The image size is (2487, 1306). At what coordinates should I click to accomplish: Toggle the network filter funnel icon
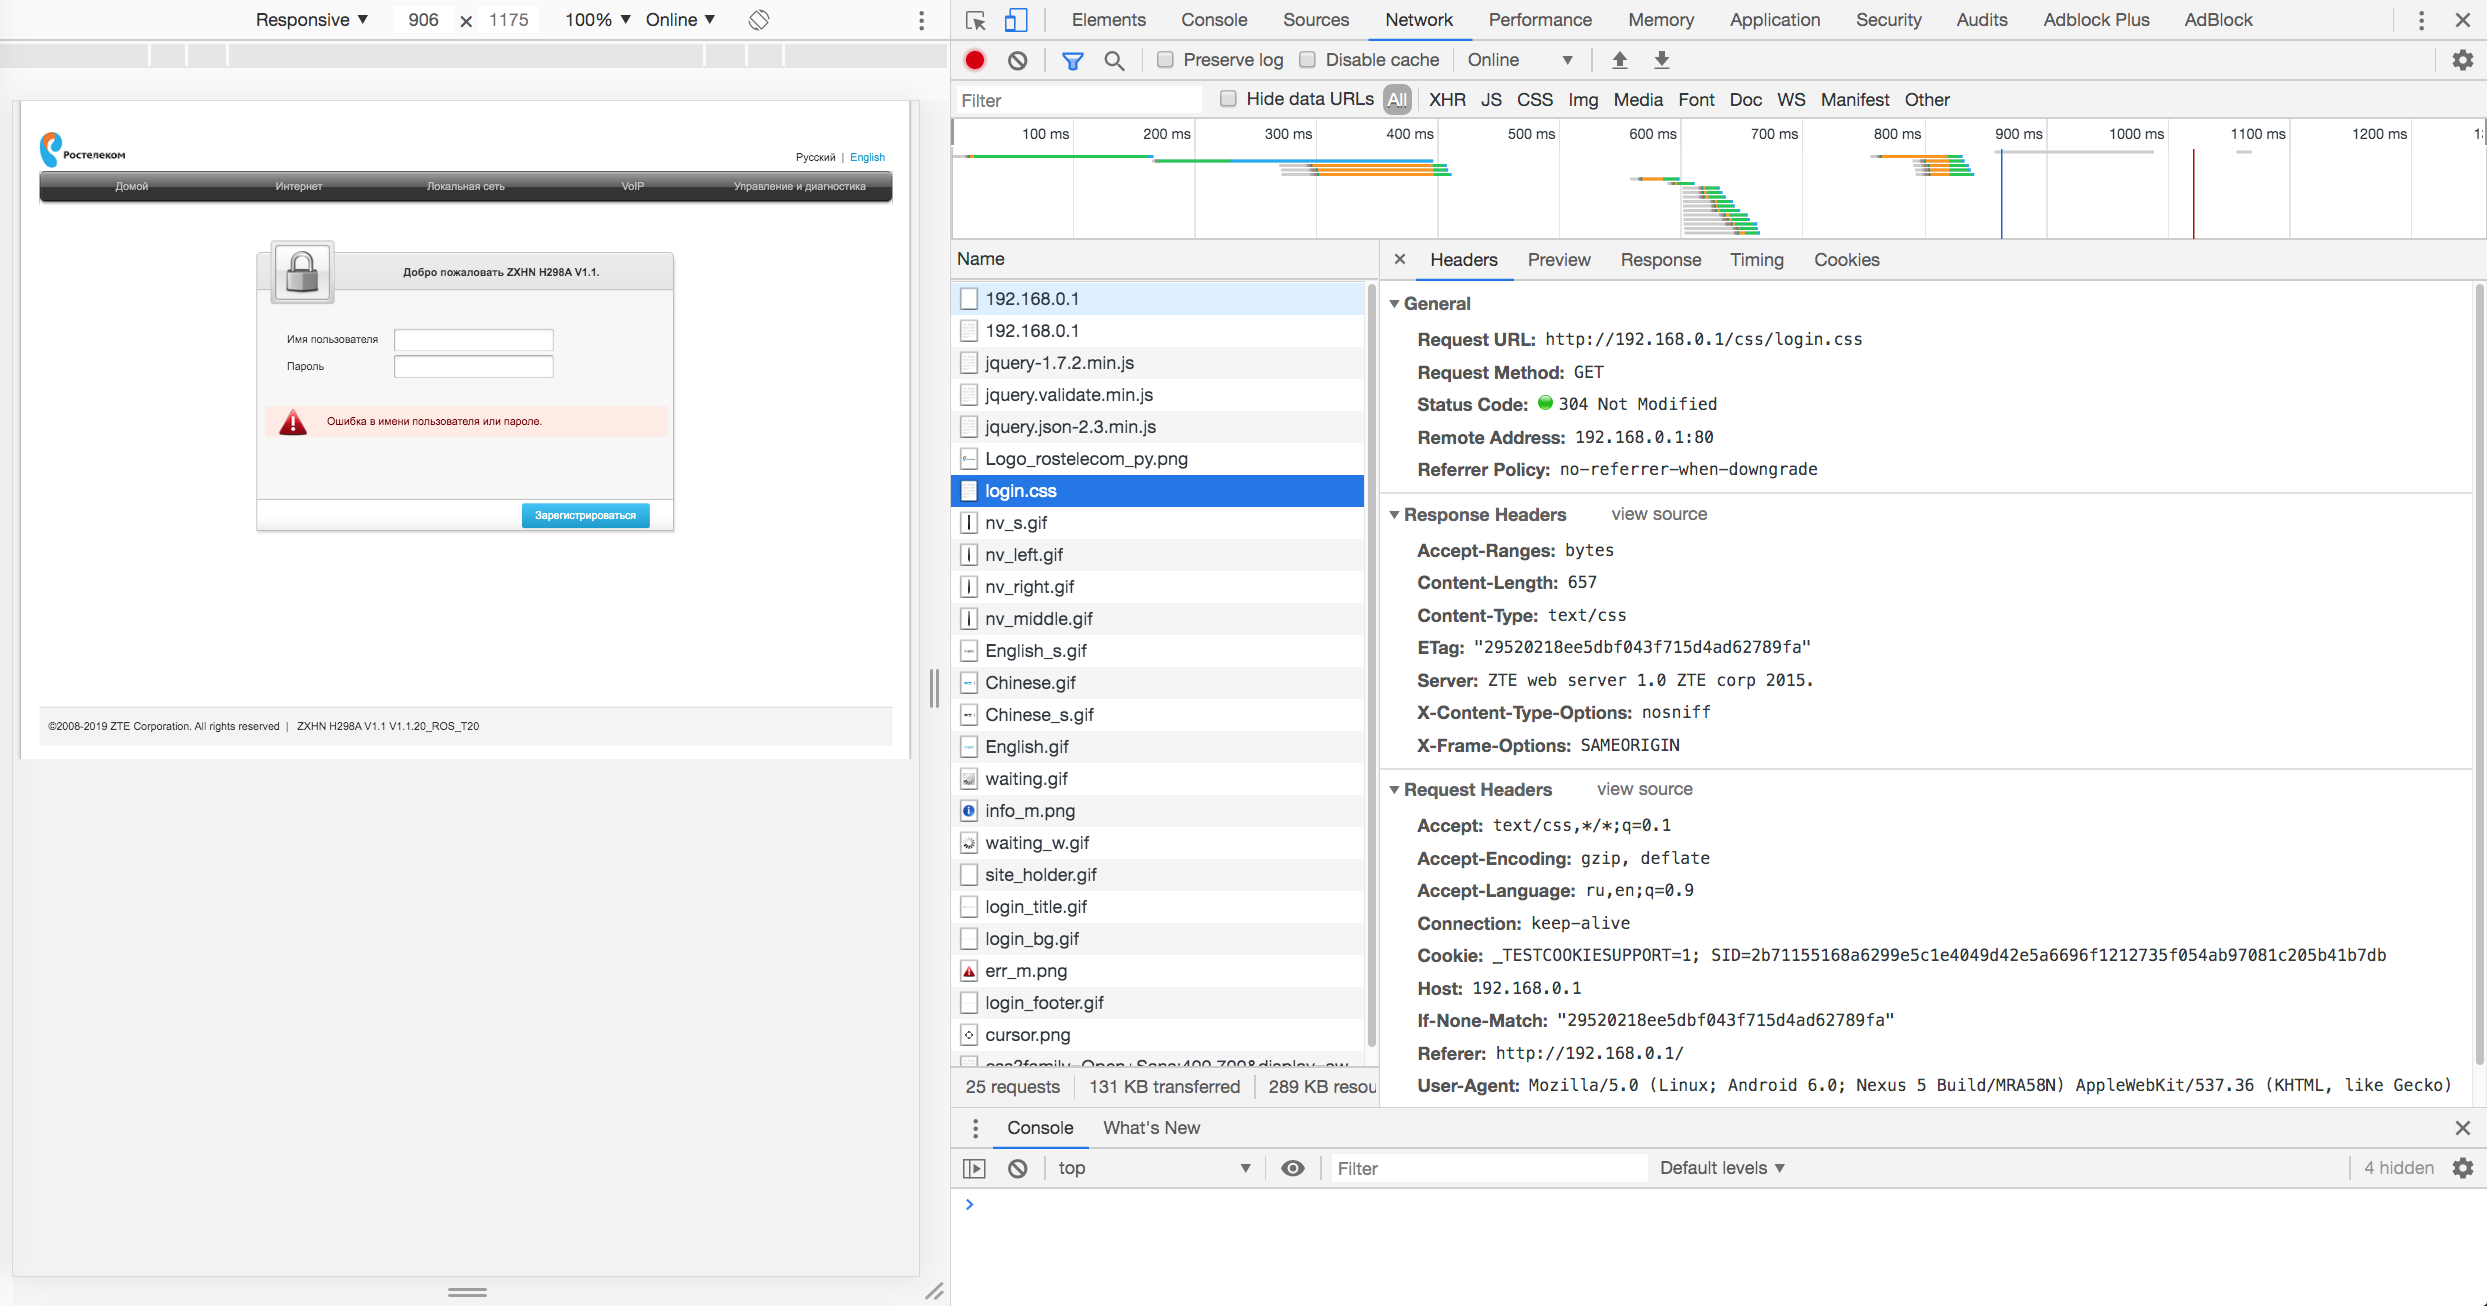[1072, 60]
